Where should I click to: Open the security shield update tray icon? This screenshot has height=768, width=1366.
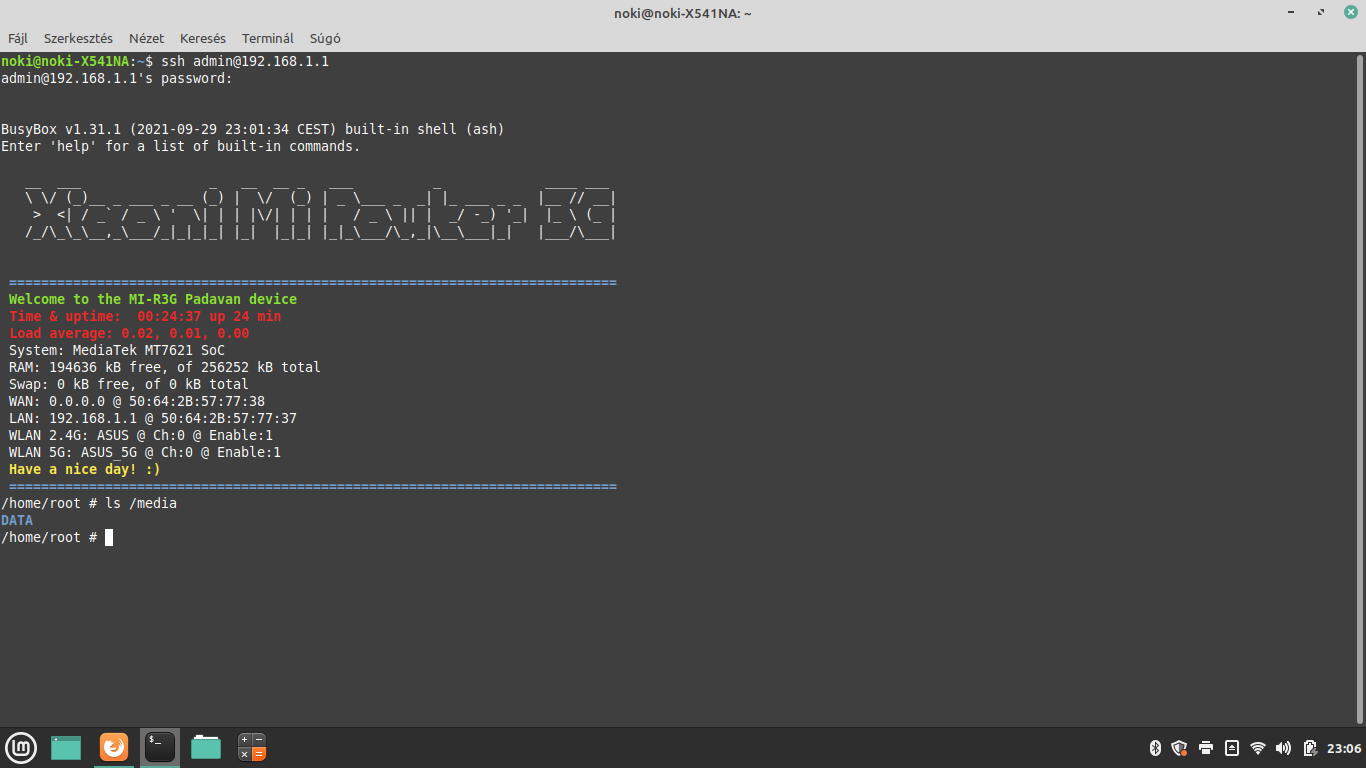(1179, 748)
